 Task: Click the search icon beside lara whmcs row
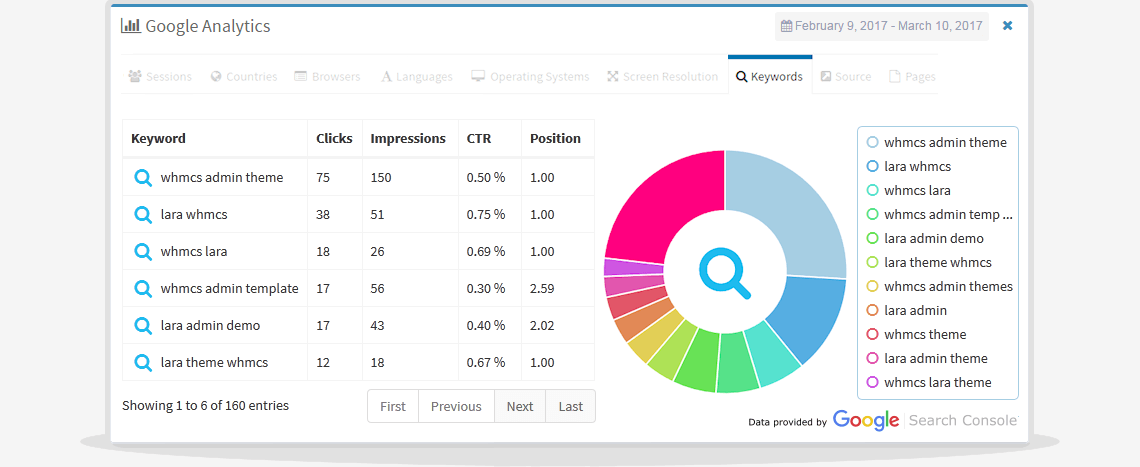pos(143,215)
